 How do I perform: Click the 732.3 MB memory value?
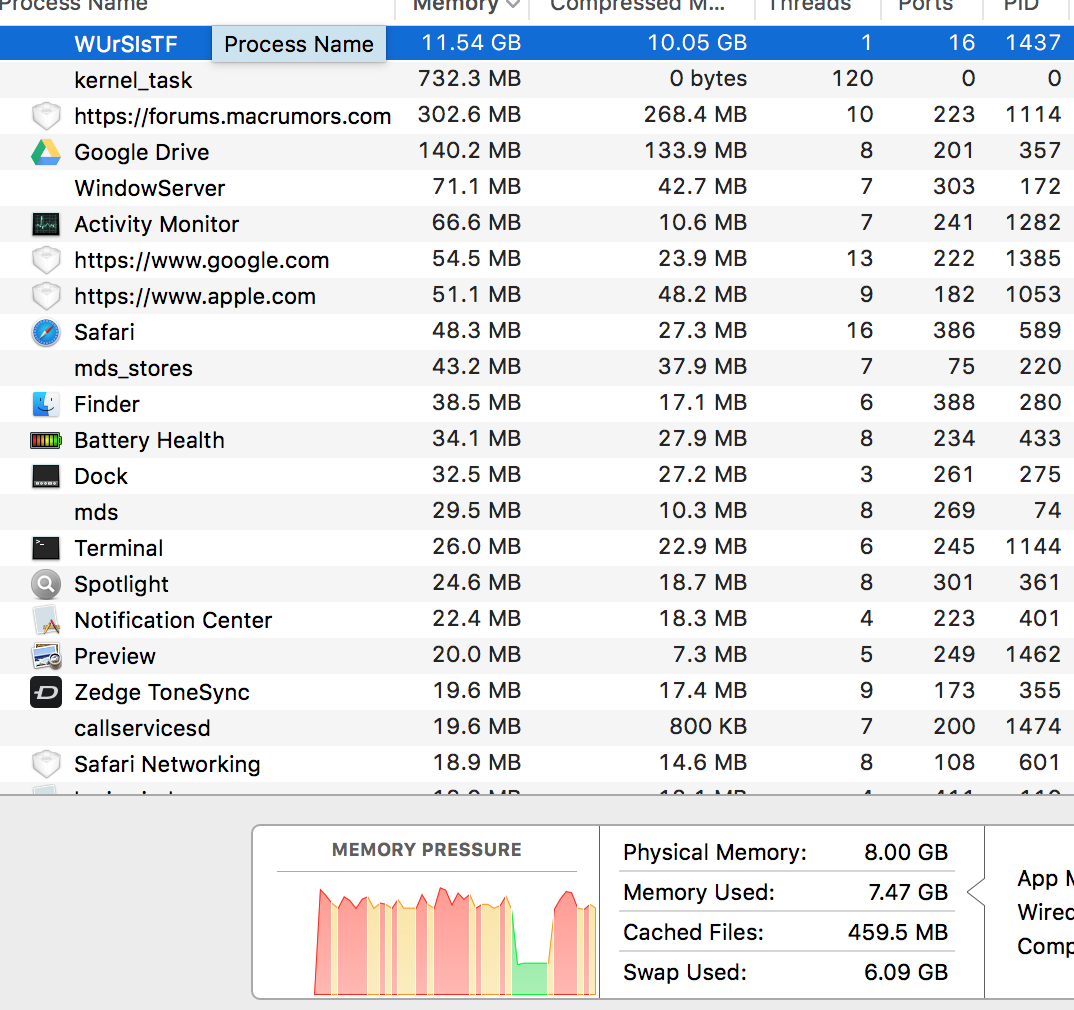(470, 79)
